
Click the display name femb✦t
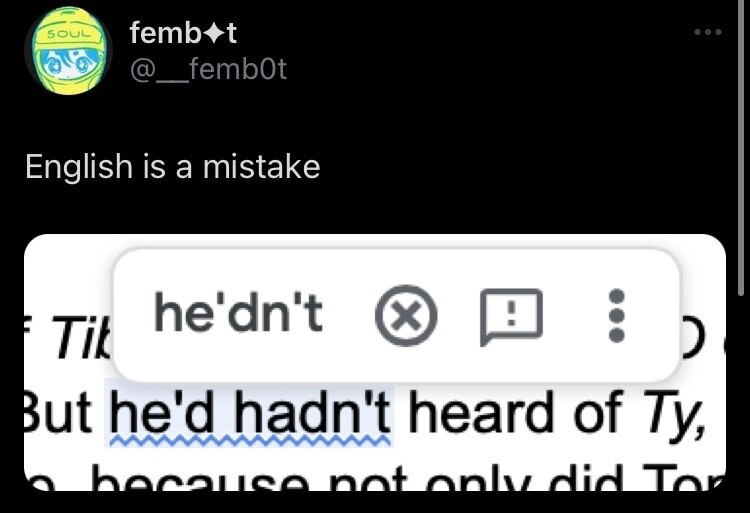(183, 34)
